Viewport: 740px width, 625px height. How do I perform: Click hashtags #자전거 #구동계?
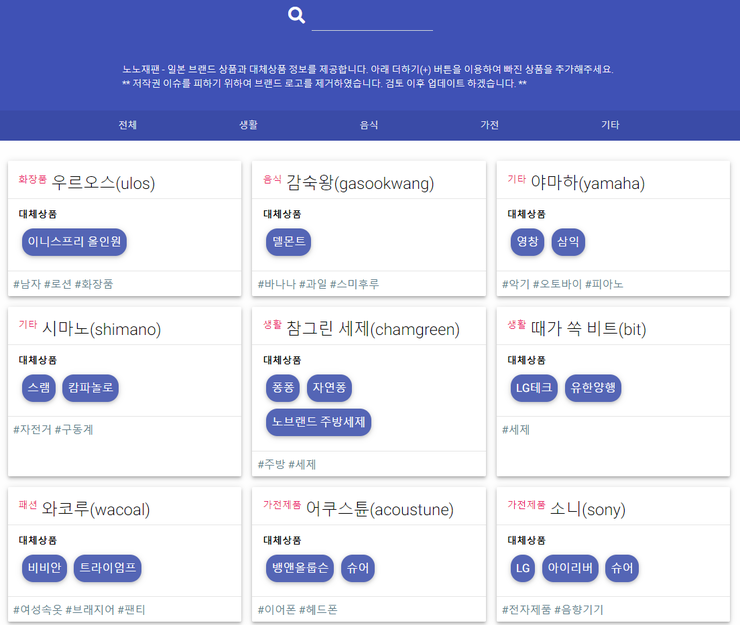(x=53, y=429)
